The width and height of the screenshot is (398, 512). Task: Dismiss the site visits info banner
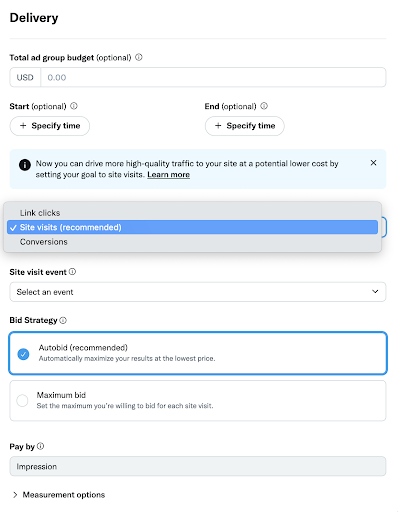coord(373,163)
